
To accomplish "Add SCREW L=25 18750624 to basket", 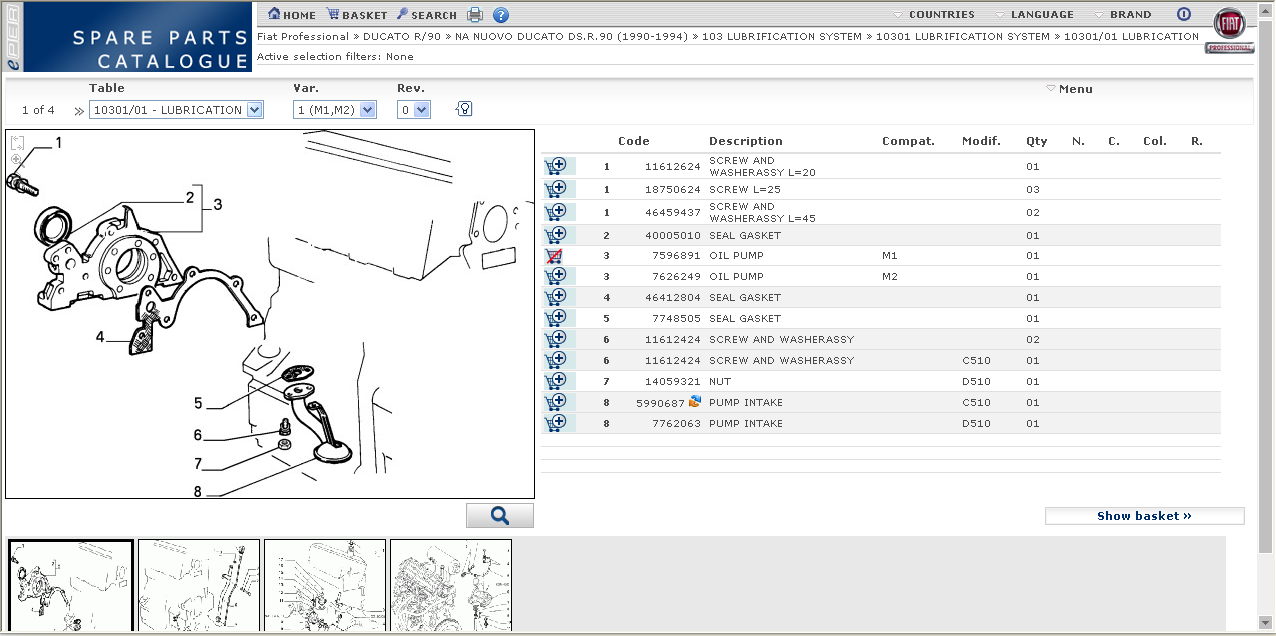I will pyautogui.click(x=556, y=189).
